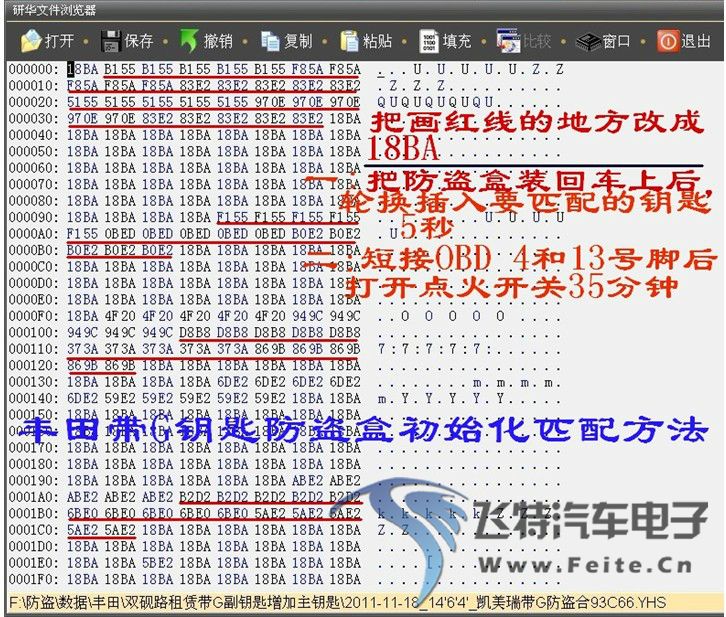Click the 退出 toolbar label
Image resolution: width=726 pixels, height=617 pixels.
[696, 41]
